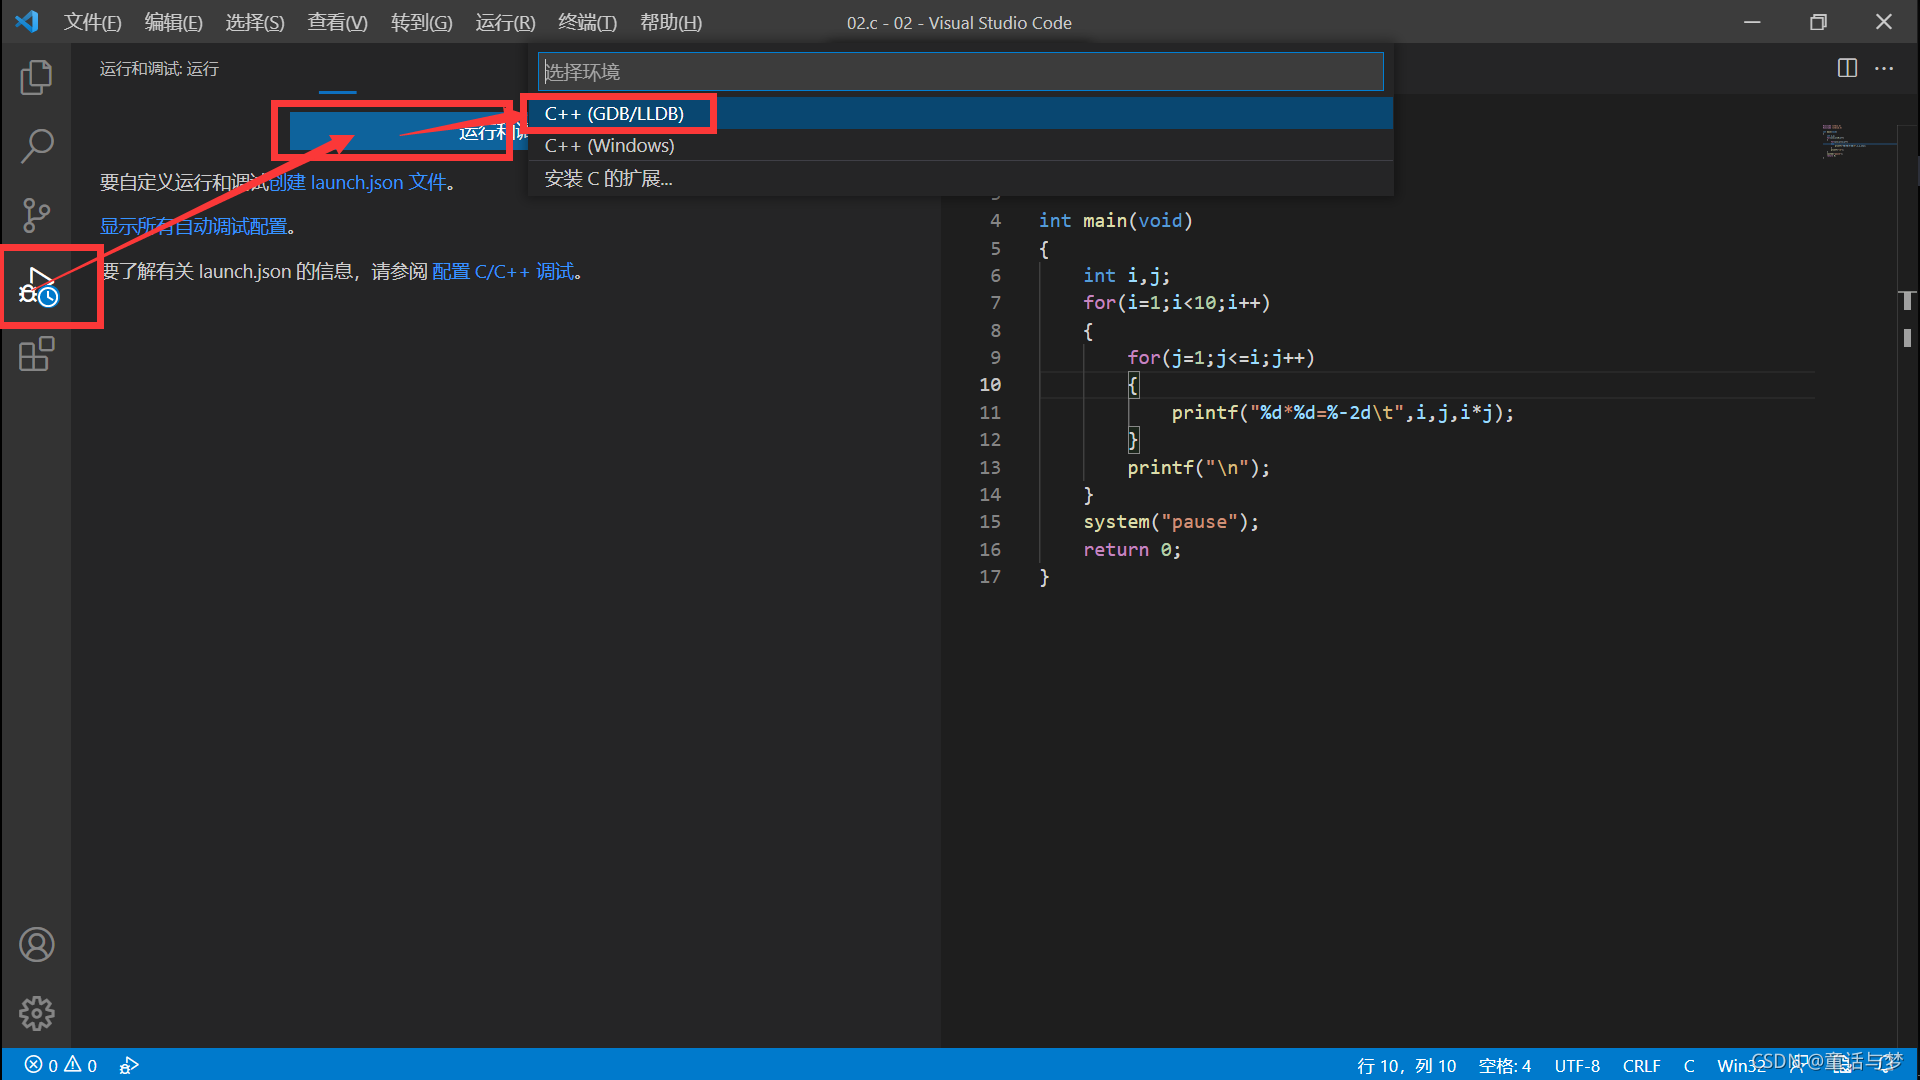
Task: Open the 帮助(H) menu
Action: (x=671, y=22)
